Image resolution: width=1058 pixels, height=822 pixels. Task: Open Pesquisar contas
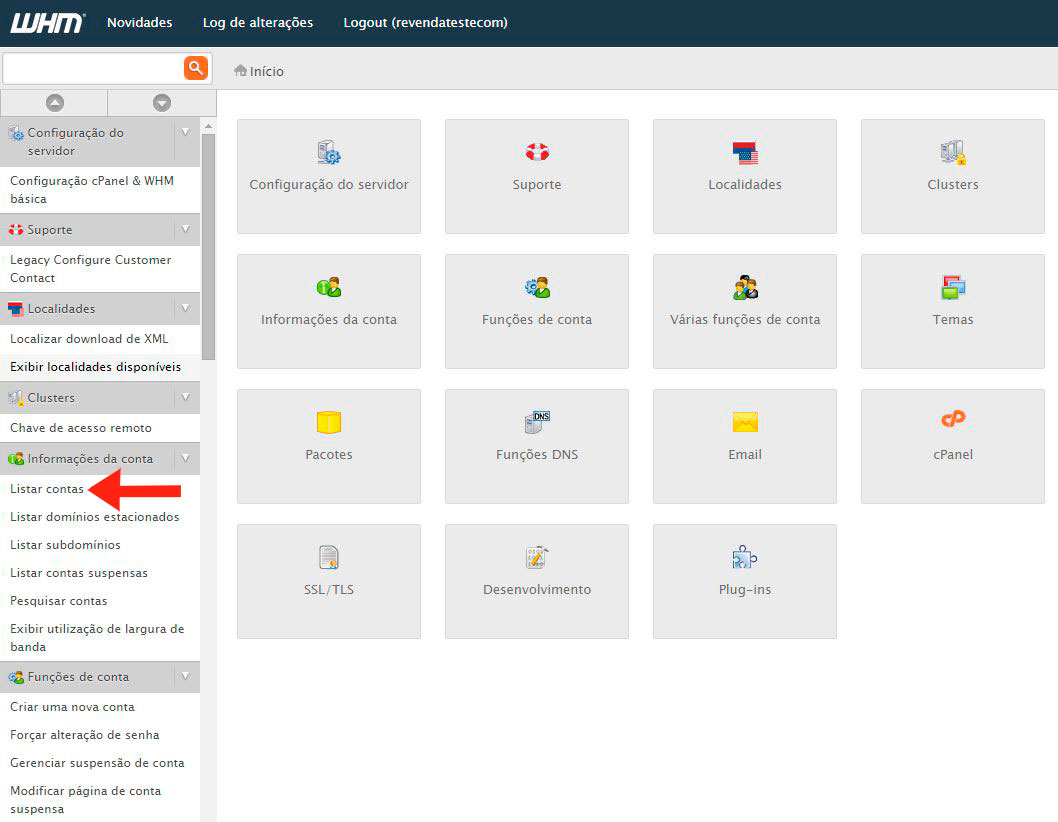point(59,601)
